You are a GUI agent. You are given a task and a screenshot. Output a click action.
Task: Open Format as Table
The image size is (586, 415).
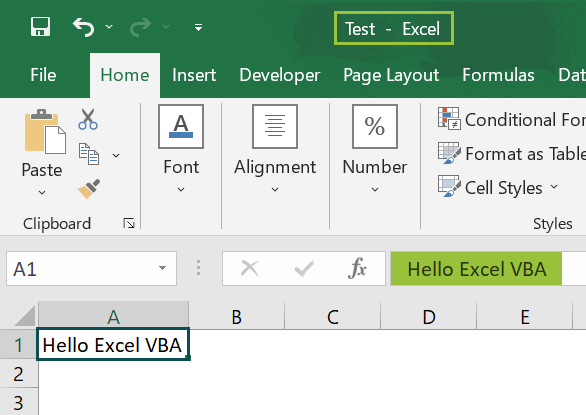click(x=512, y=153)
